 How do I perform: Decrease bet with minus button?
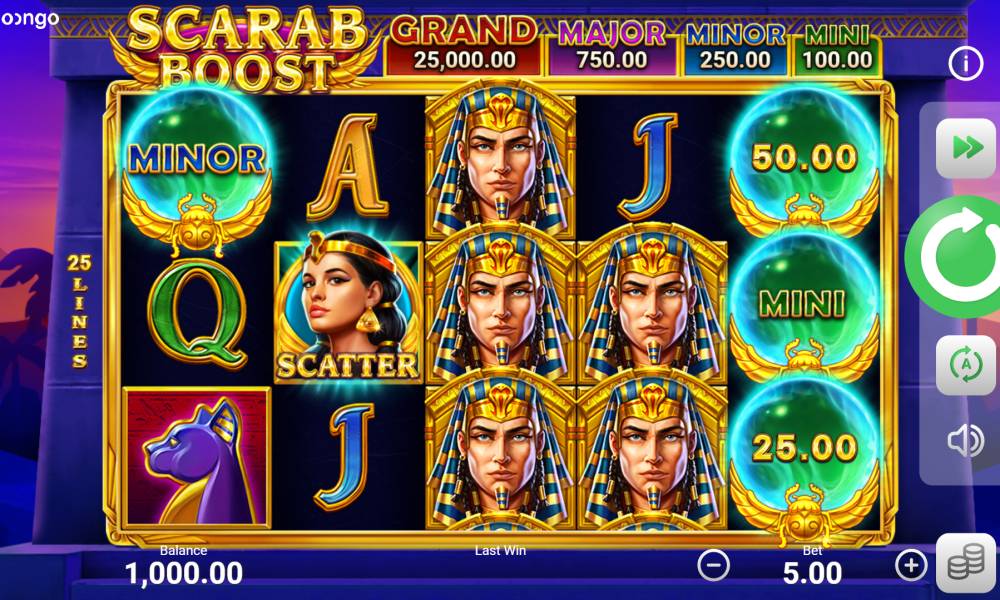click(x=713, y=564)
